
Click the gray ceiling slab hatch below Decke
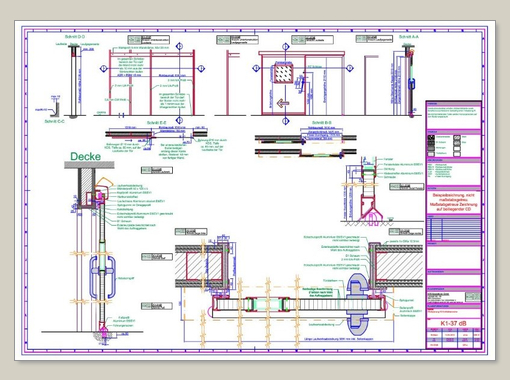pyautogui.click(x=89, y=165)
